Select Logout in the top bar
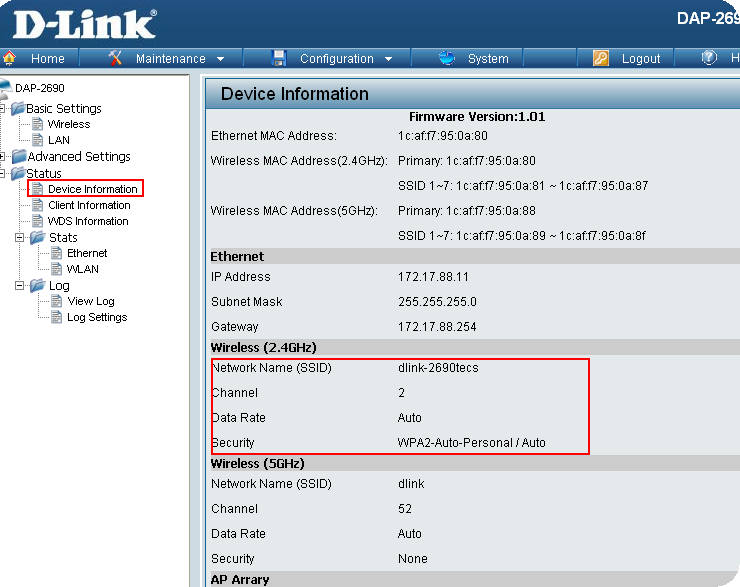This screenshot has height=587, width=740. pyautogui.click(x=641, y=59)
